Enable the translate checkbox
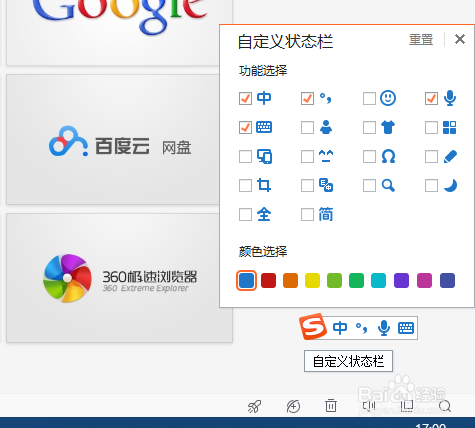Image resolution: width=475 pixels, height=428 pixels. click(307, 186)
